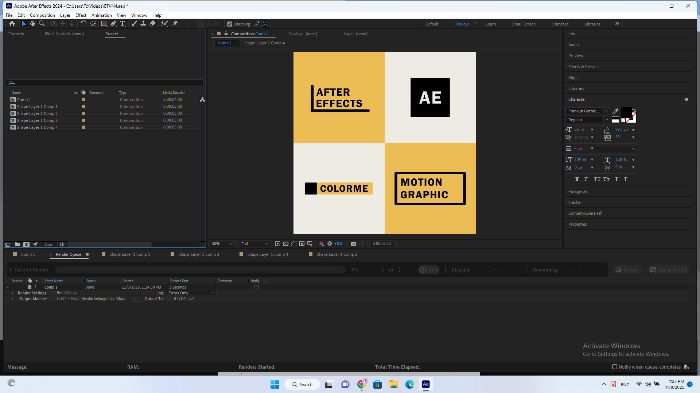Check Notify when queue completes
Viewport: 700px width, 393px height.
point(614,367)
